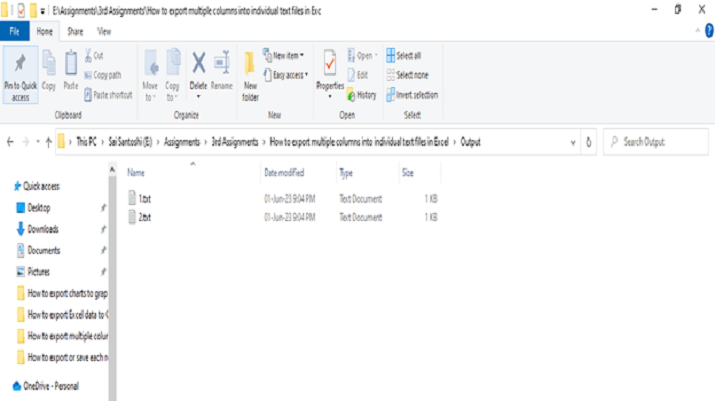Click Paste shortcut command

(108, 95)
